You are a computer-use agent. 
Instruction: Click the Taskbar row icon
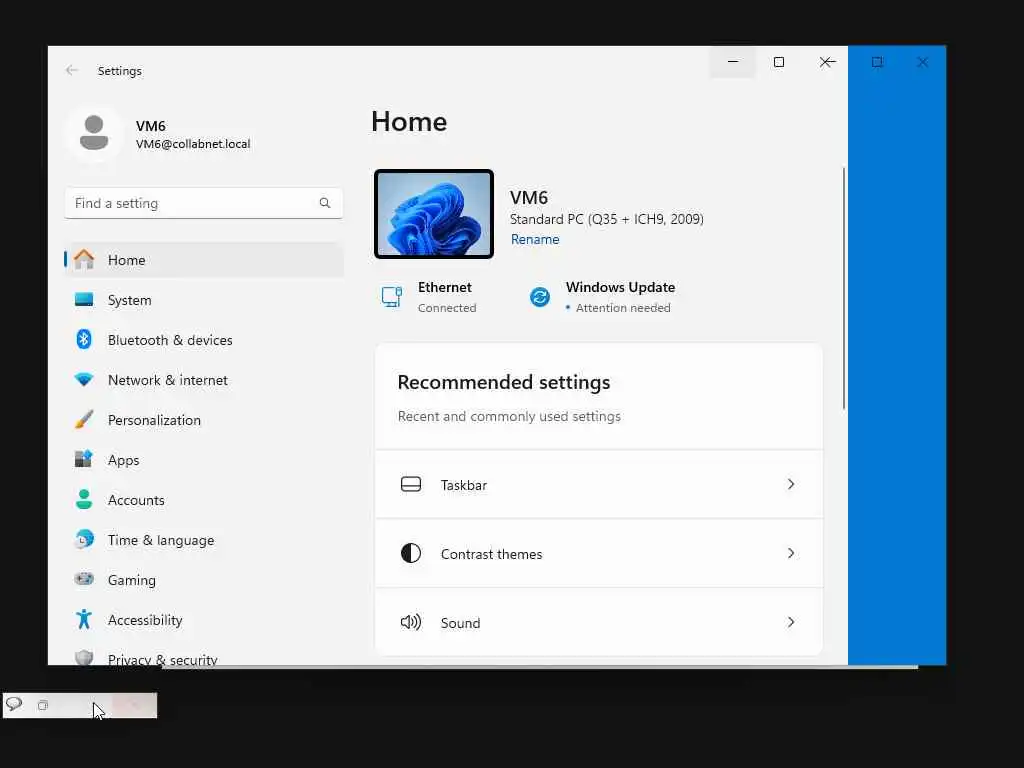click(x=411, y=485)
